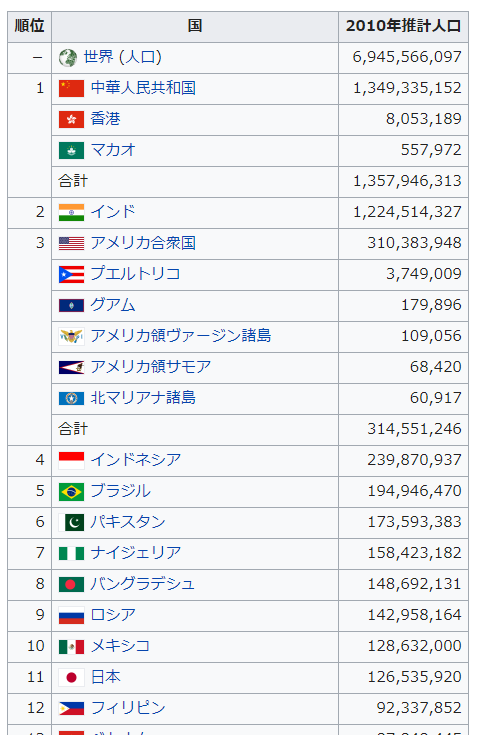The height and width of the screenshot is (735, 478).
Task: Open the パキスタン link
Action: [x=128, y=522]
